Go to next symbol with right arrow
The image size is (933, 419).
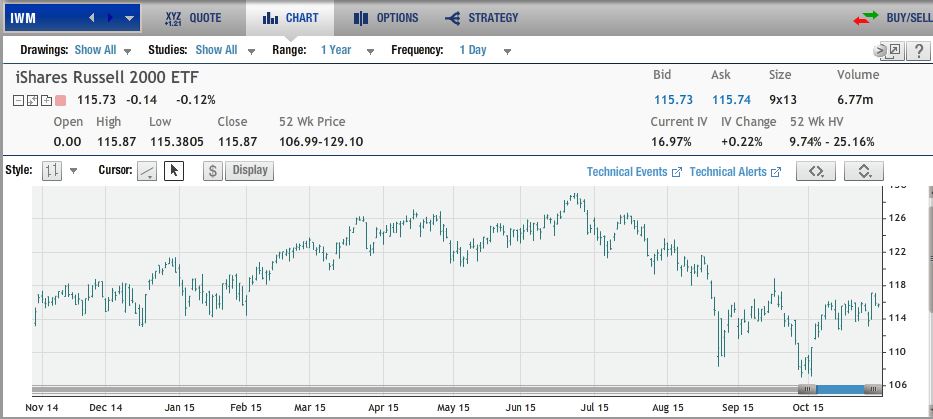(x=110, y=18)
